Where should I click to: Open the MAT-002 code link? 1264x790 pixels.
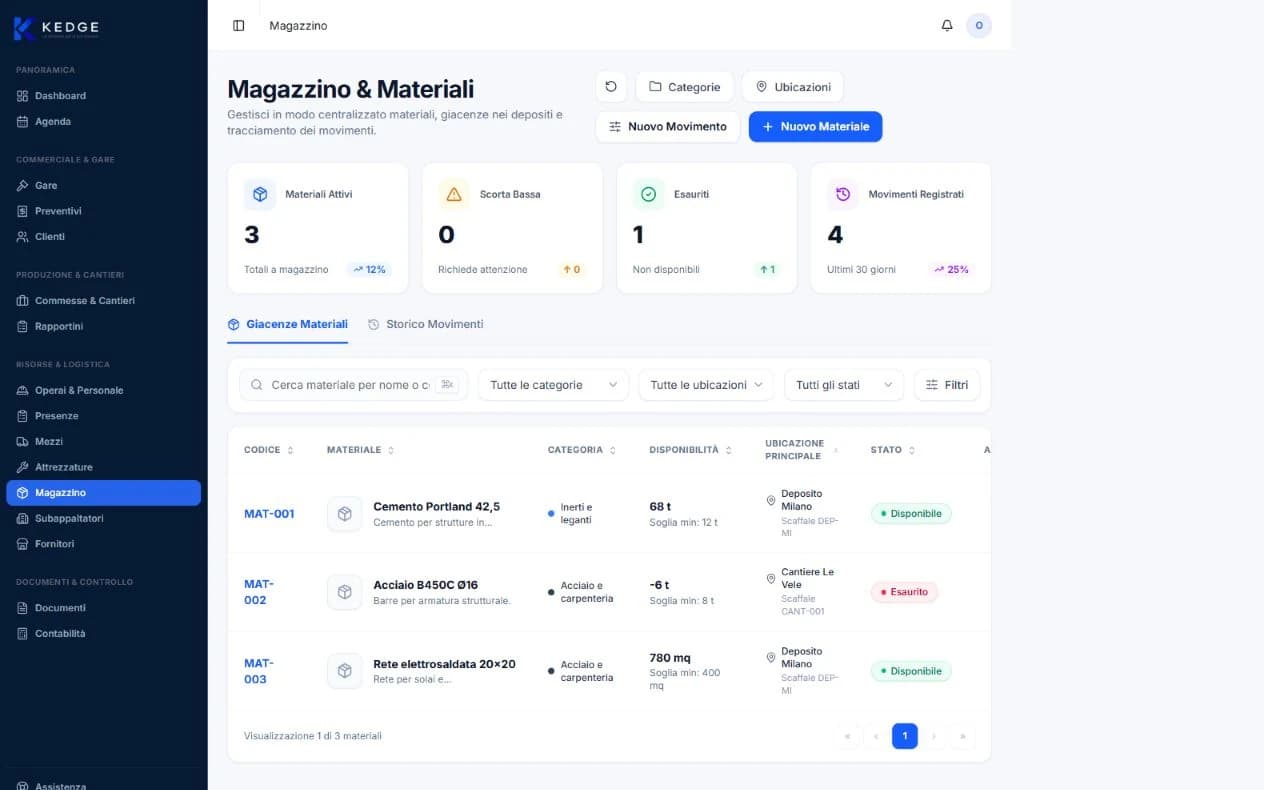[x=259, y=592]
